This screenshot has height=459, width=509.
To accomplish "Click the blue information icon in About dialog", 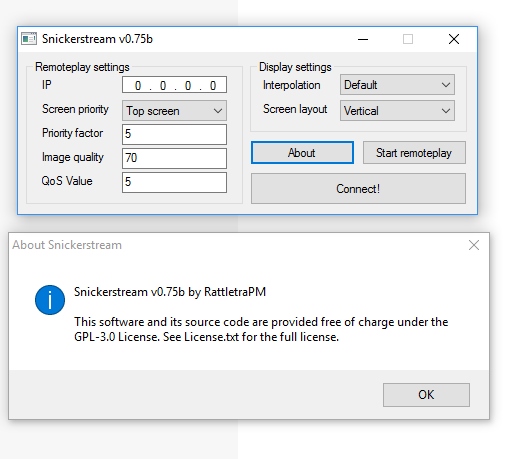I will [x=50, y=300].
